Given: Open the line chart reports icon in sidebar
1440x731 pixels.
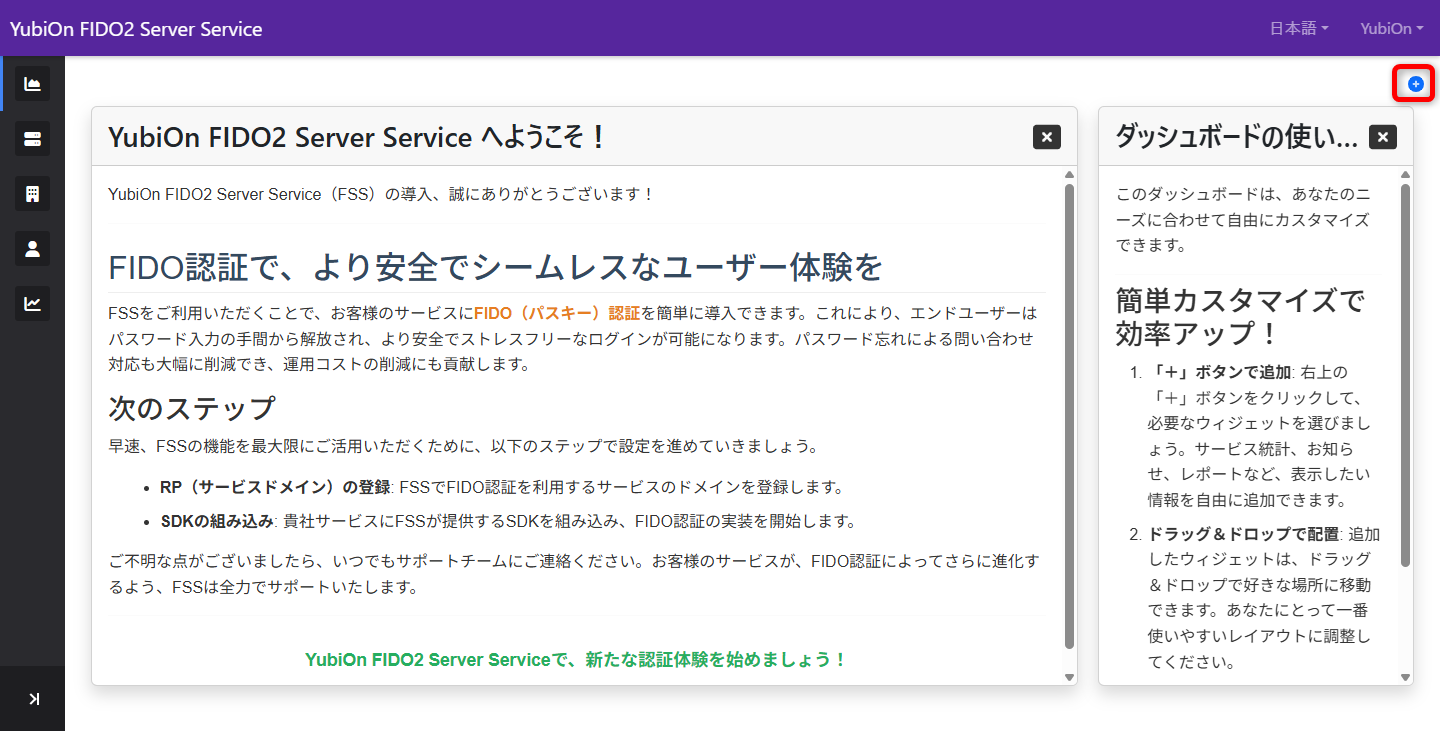Looking at the screenshot, I should click(32, 303).
